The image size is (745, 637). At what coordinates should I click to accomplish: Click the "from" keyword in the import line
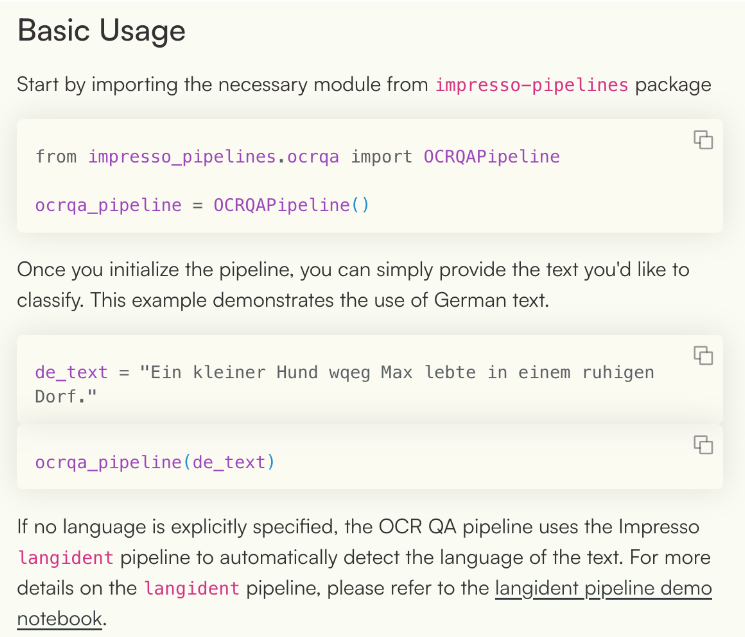click(56, 156)
